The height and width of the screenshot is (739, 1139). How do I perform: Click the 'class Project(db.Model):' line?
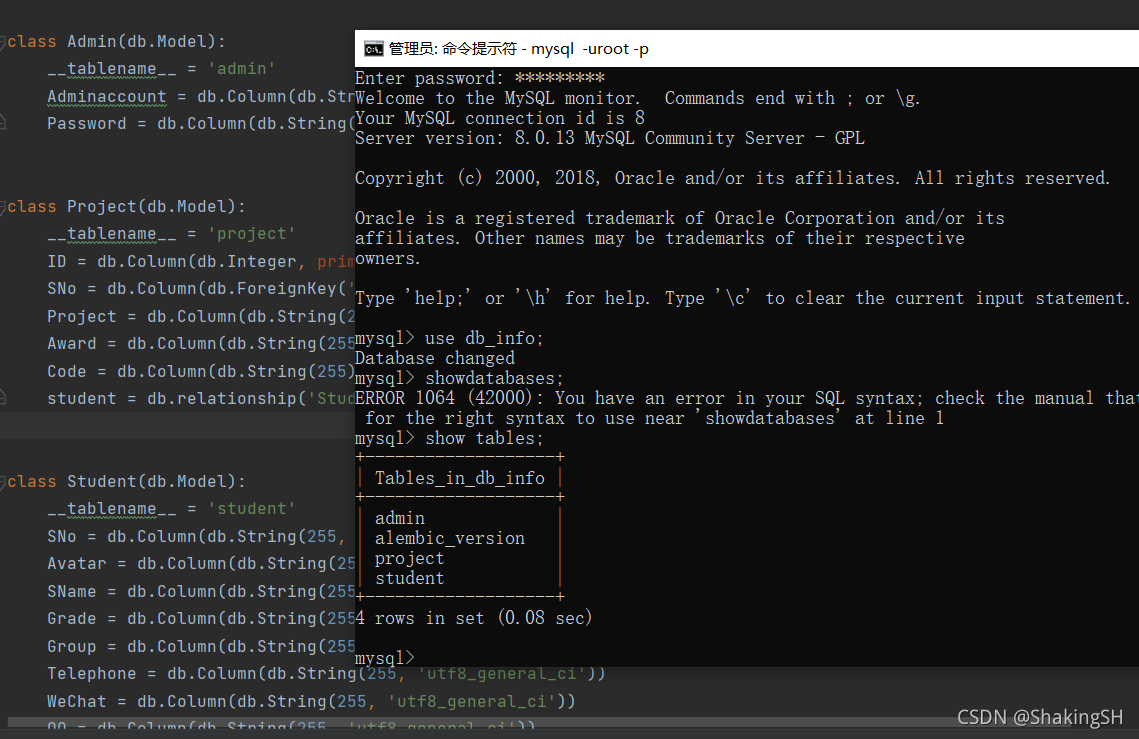126,207
